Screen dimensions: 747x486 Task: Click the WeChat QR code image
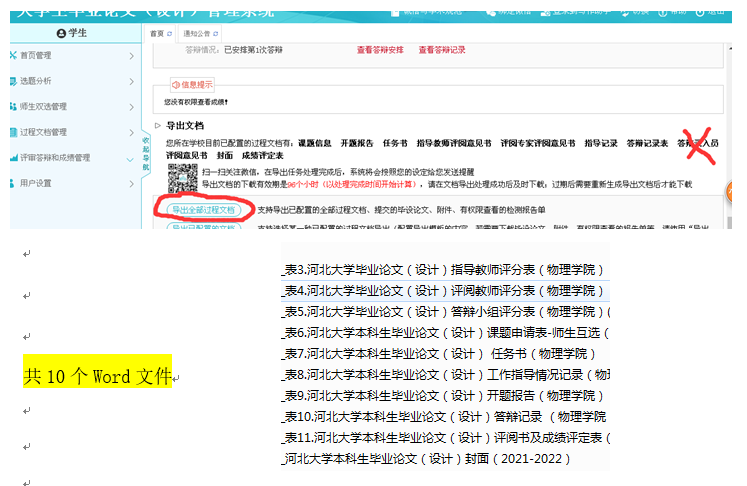(182, 179)
